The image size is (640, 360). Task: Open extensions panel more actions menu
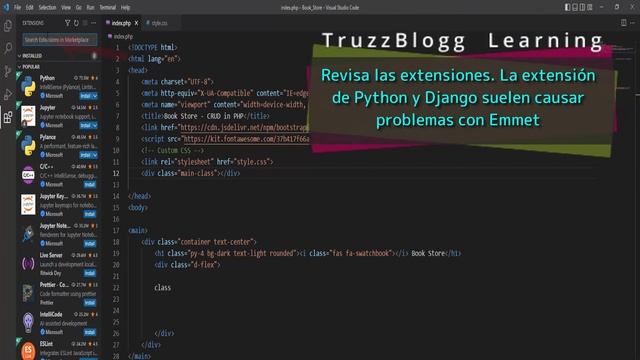[94, 23]
